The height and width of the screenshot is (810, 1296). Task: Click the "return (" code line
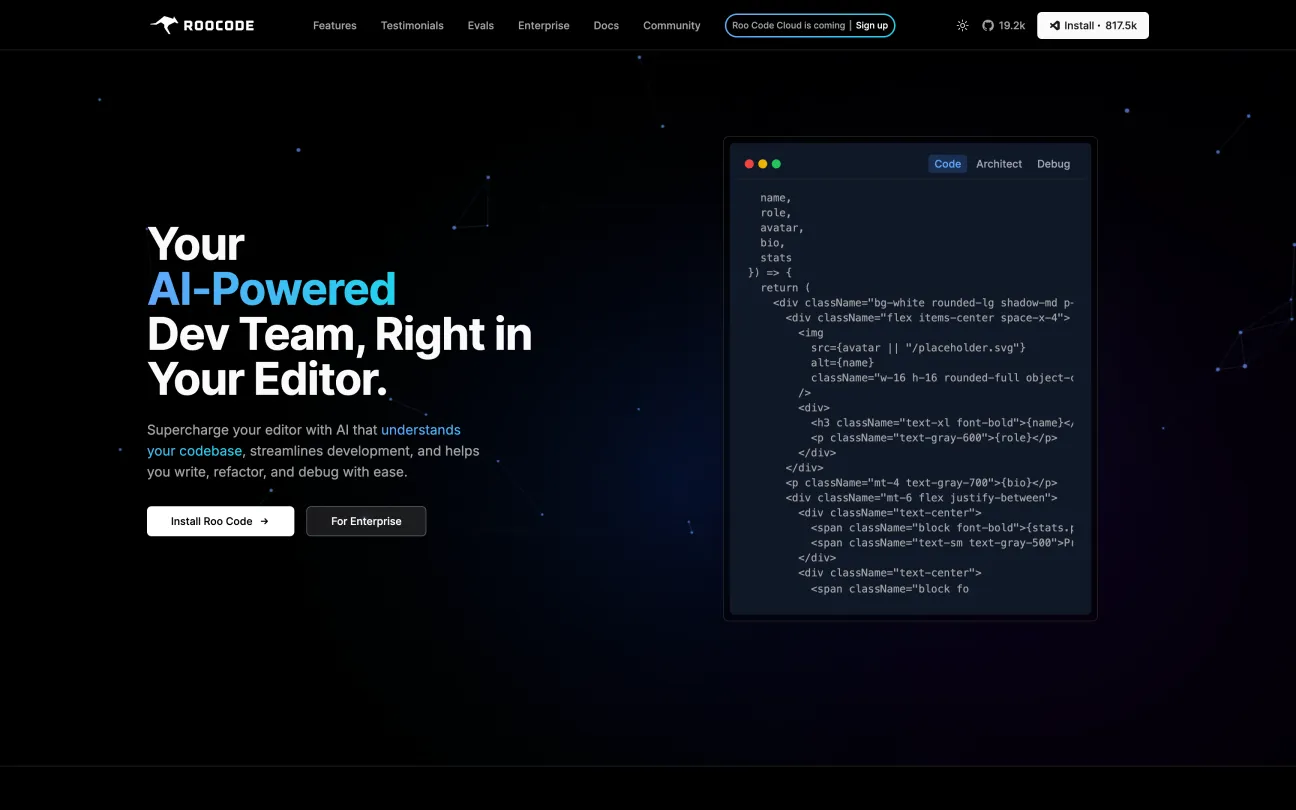tap(785, 288)
